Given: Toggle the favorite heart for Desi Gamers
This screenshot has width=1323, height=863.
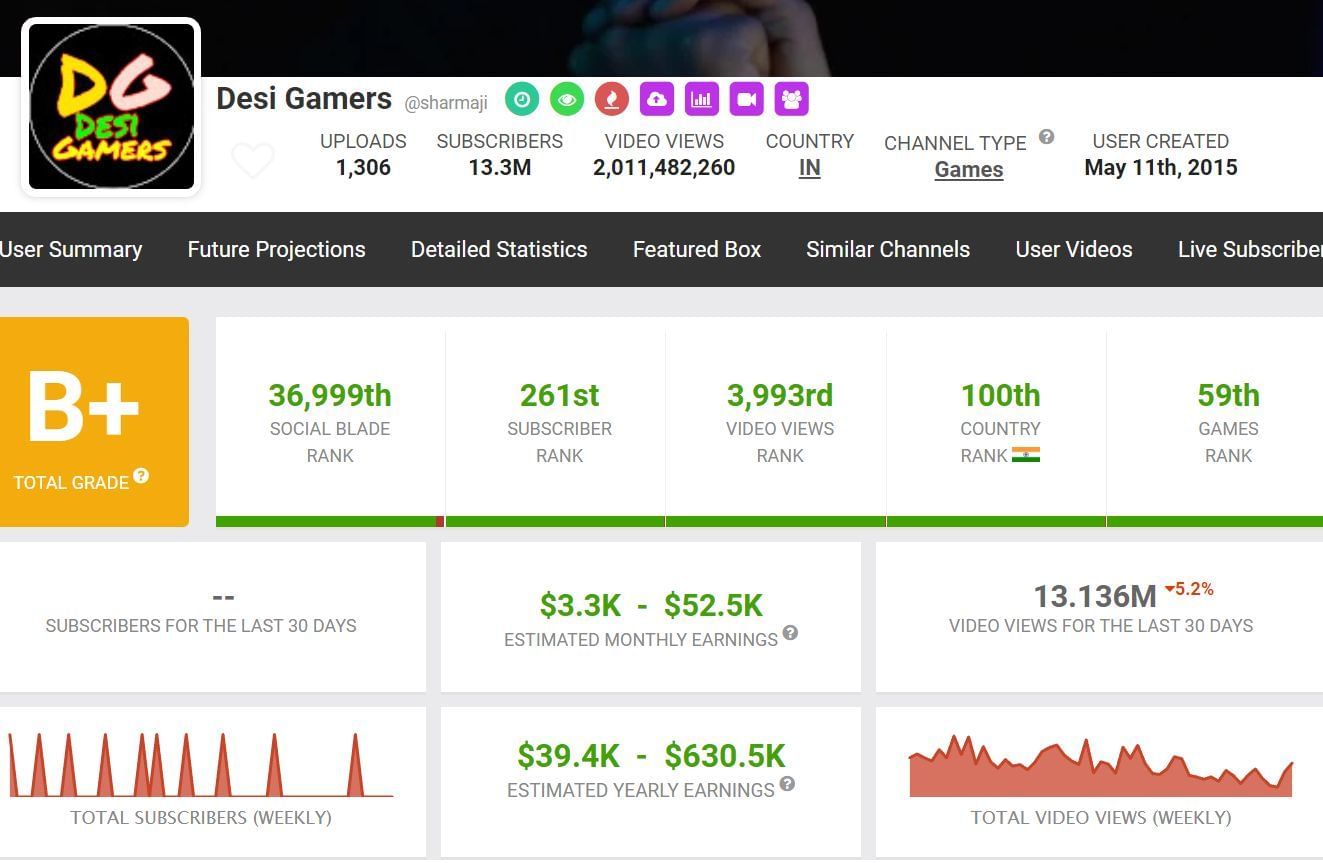Looking at the screenshot, I should tap(252, 160).
